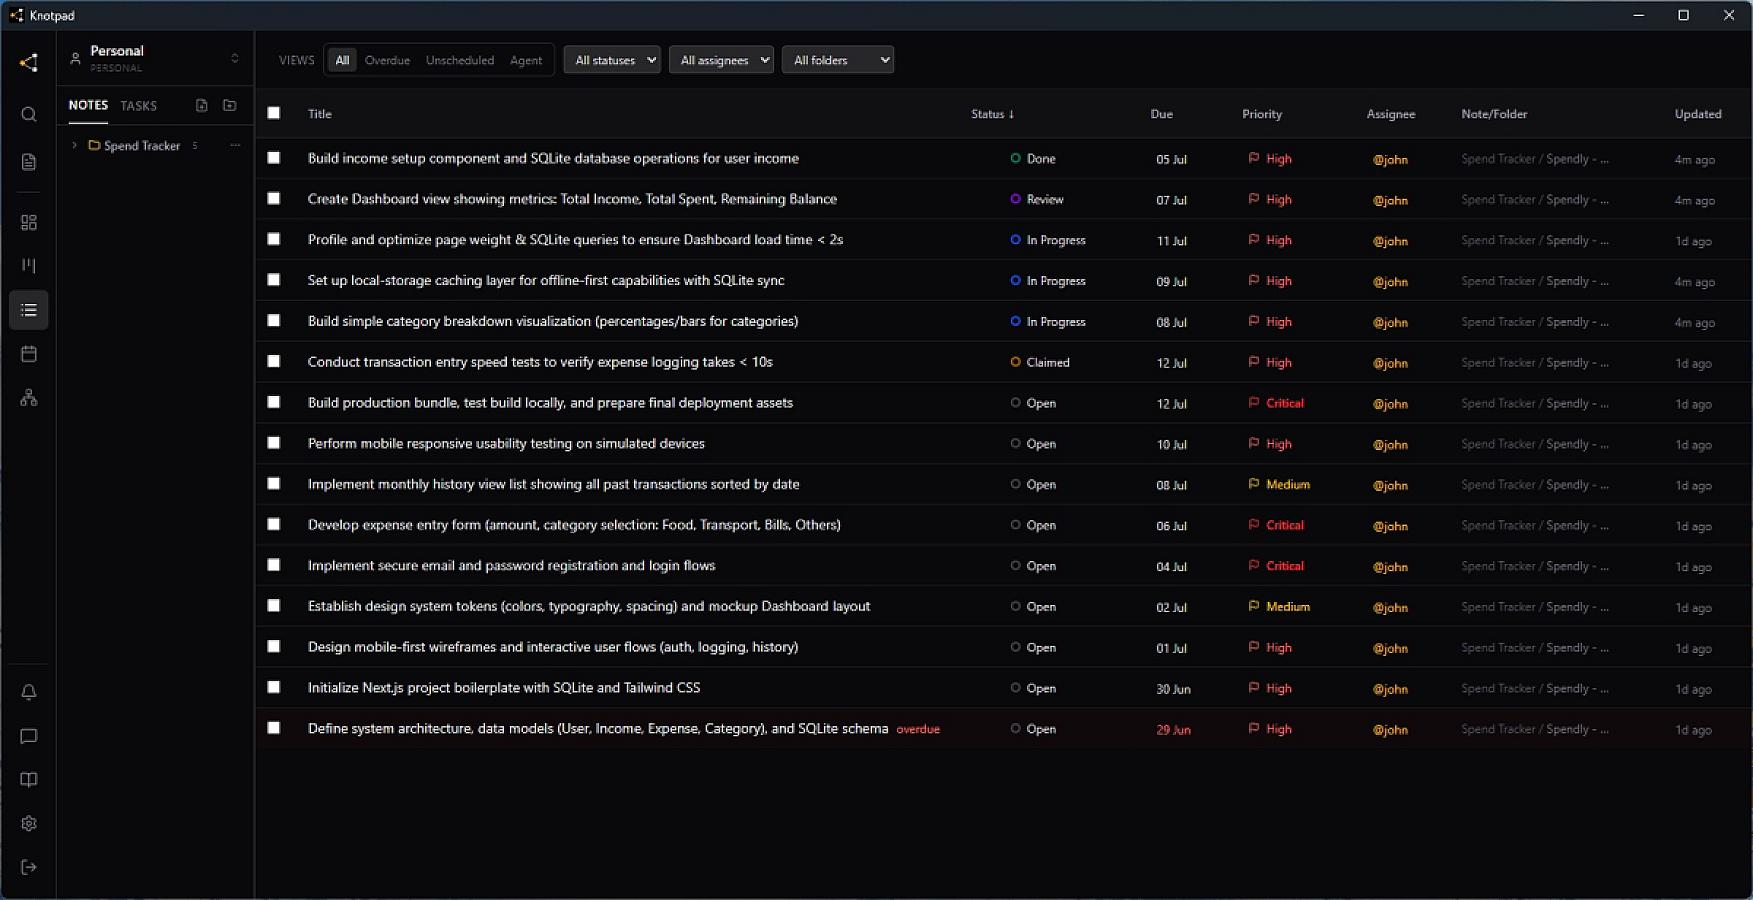Click Done status circle on income setup task

click(x=1016, y=158)
